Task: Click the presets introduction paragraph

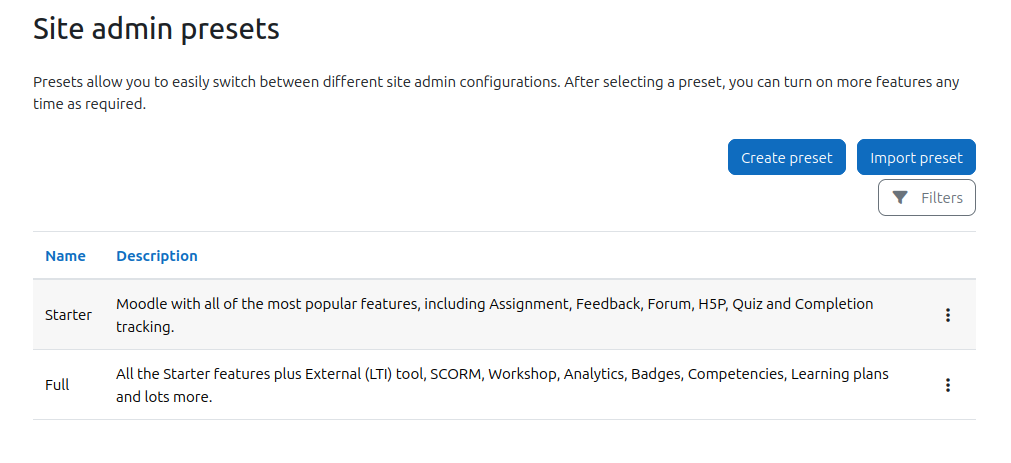Action: point(496,93)
